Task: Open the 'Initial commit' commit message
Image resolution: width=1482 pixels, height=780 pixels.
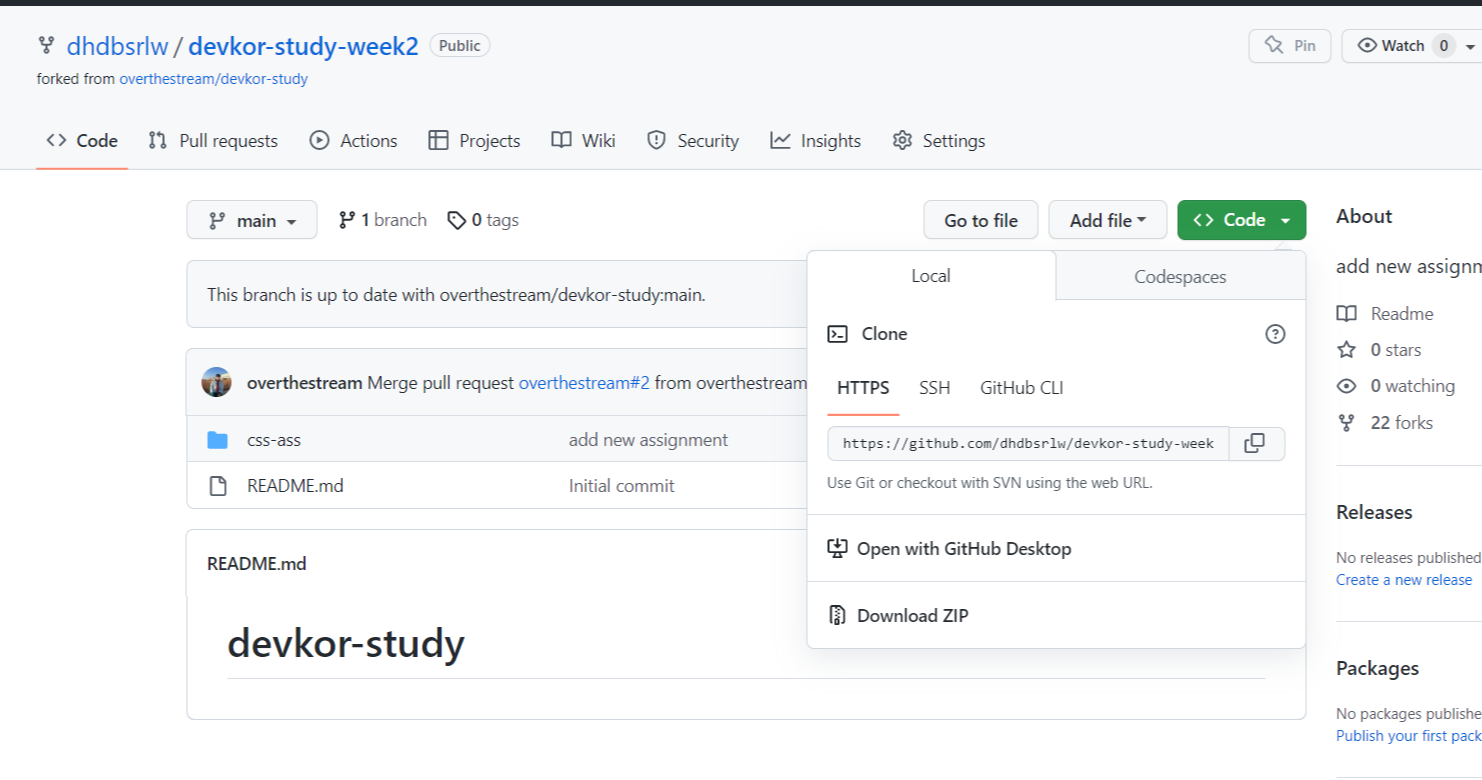Action: pos(622,486)
